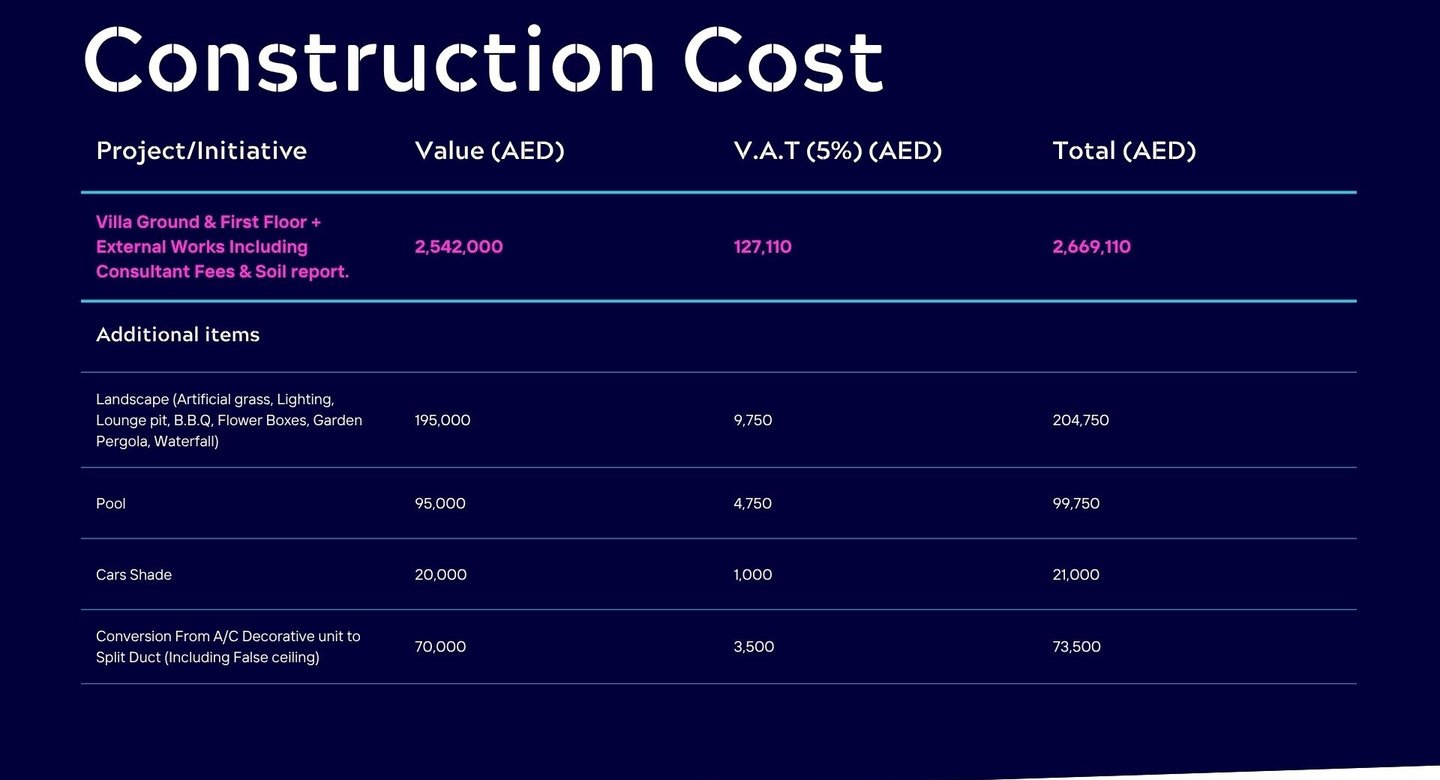
Task: Click the Total (AED) column header
Action: (x=1125, y=151)
